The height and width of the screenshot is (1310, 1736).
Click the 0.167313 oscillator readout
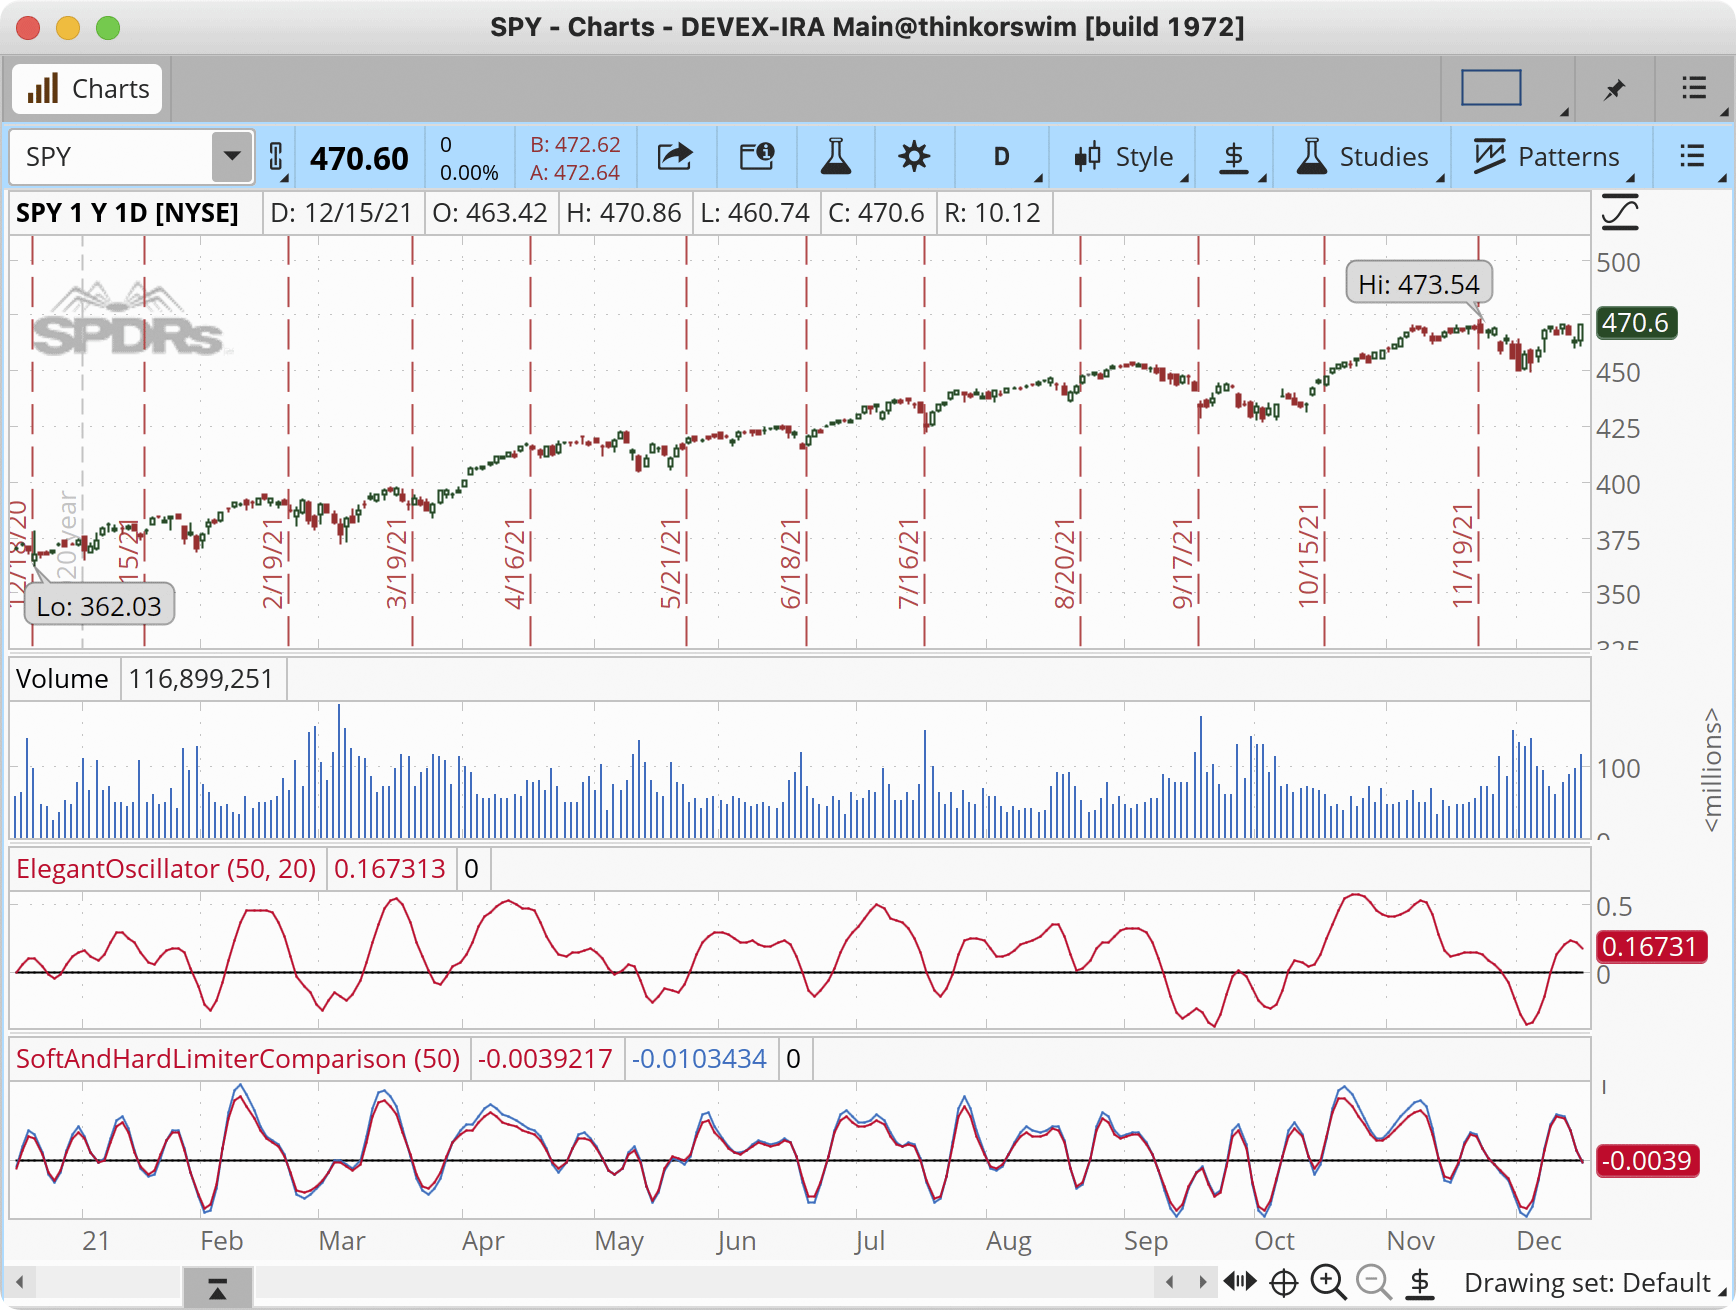[x=390, y=869]
